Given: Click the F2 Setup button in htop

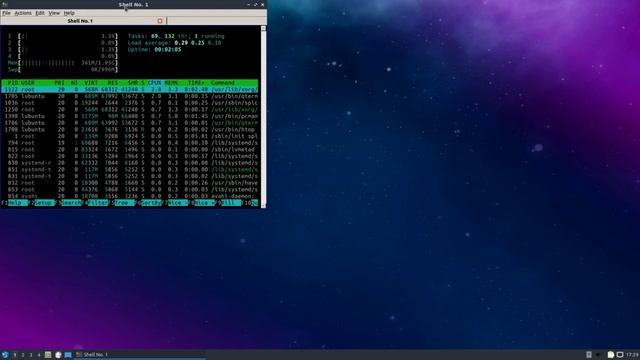Looking at the screenshot, I should pyautogui.click(x=42, y=203).
